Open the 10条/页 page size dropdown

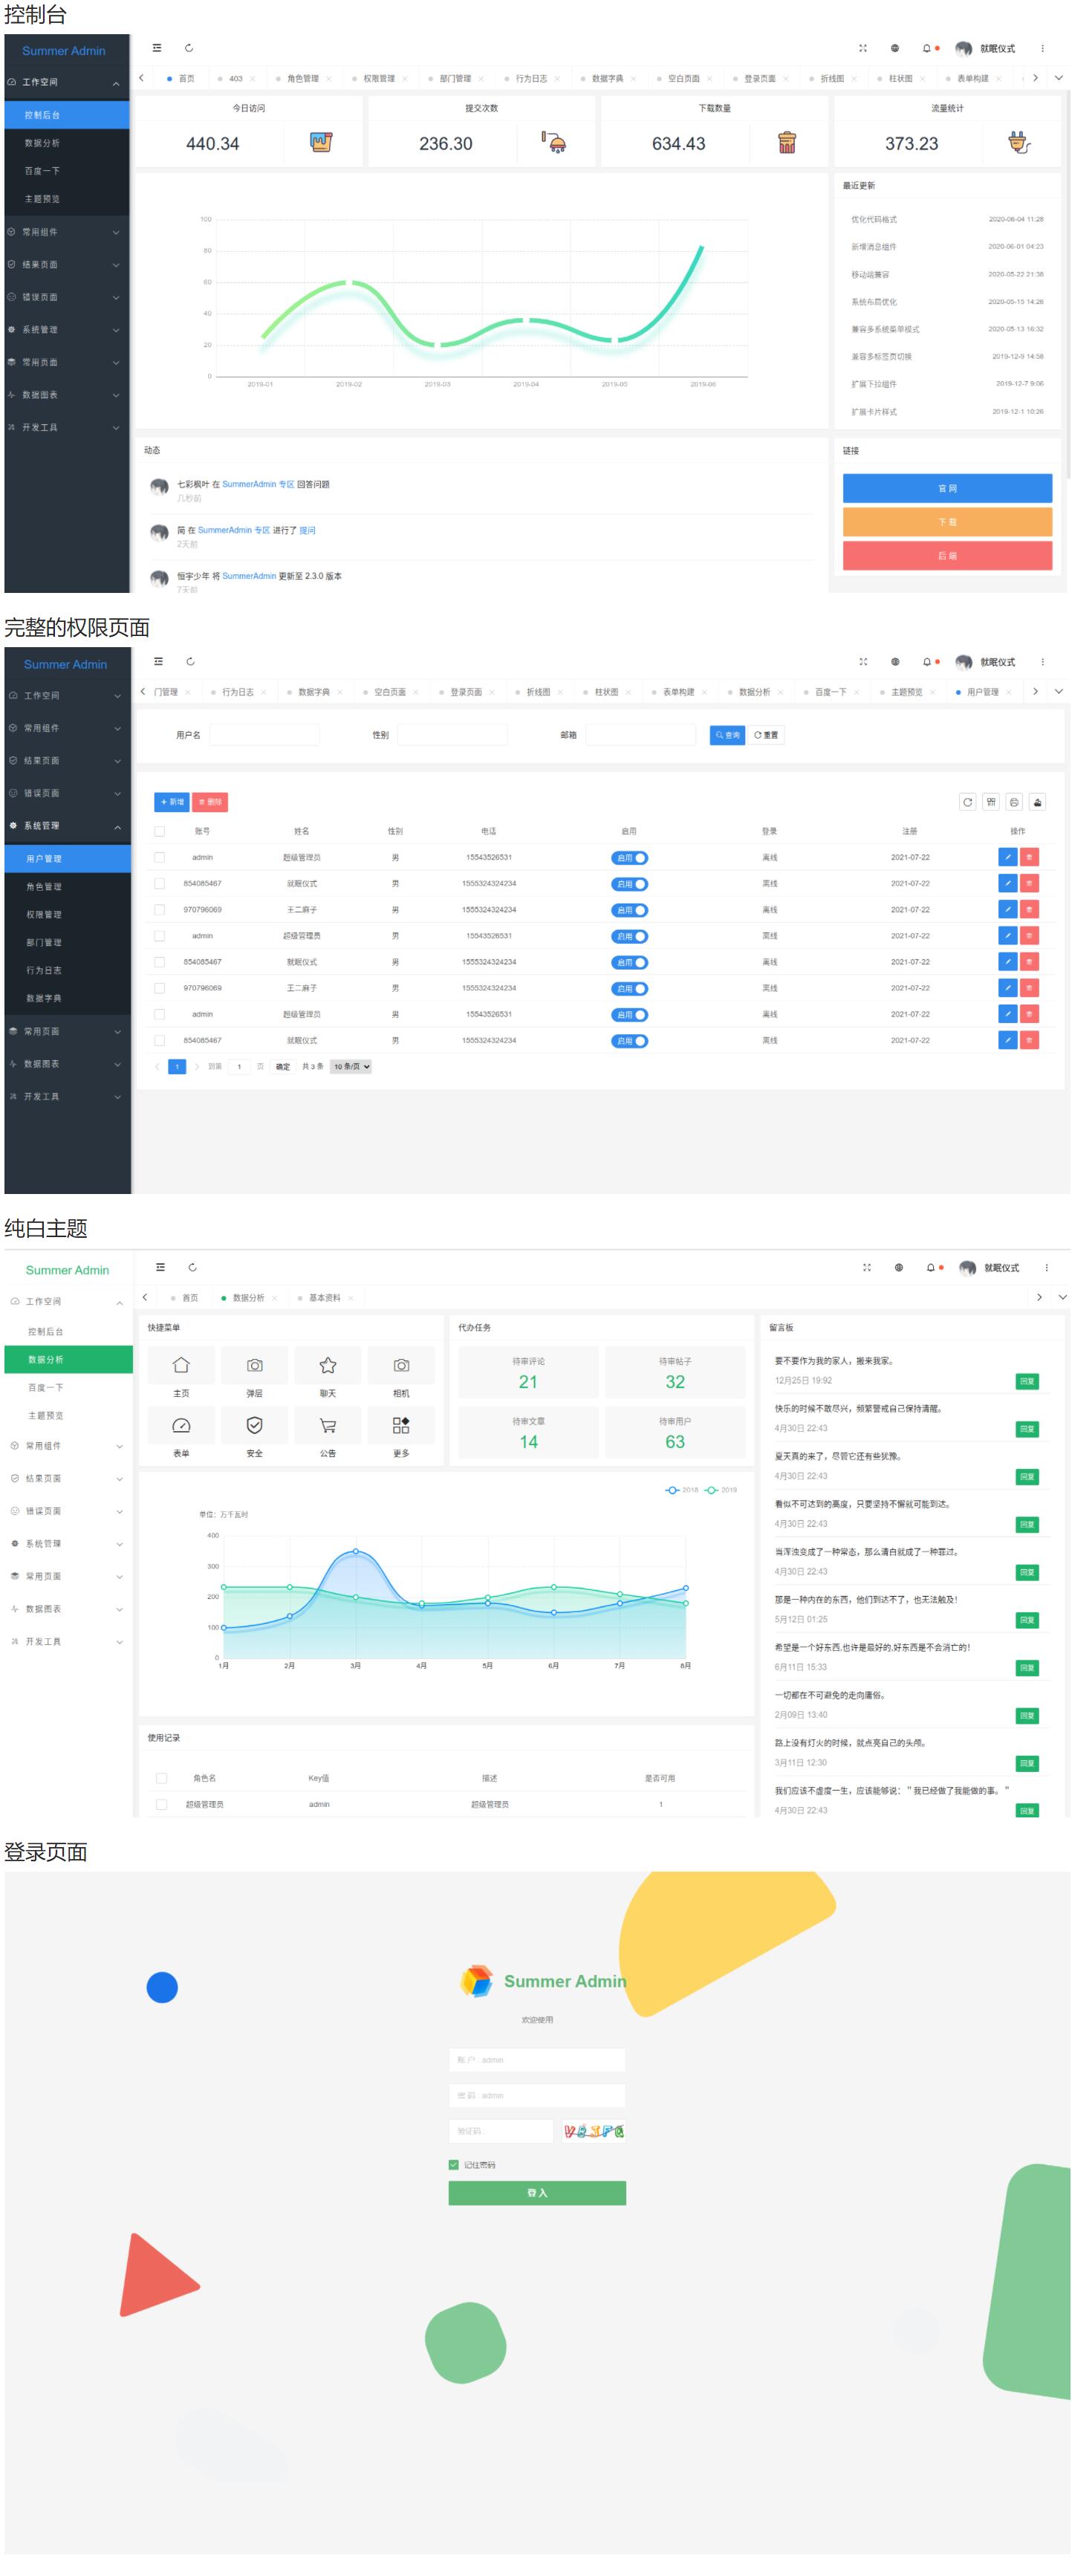[351, 1067]
